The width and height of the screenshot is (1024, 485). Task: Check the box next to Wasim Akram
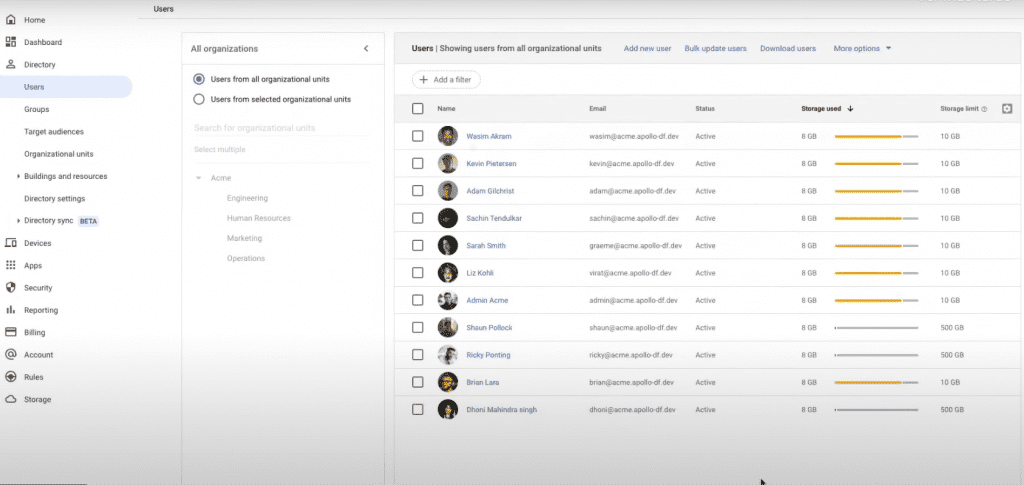[x=418, y=136]
